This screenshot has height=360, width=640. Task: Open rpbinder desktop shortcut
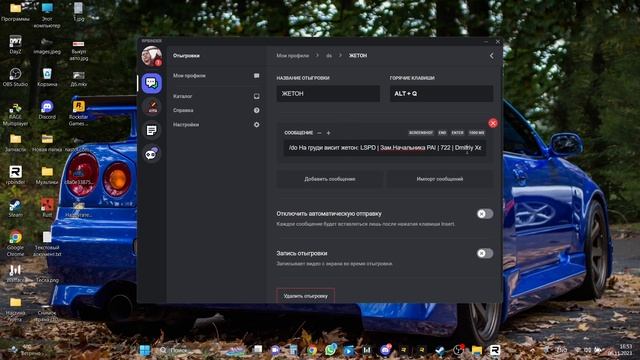pyautogui.click(x=15, y=176)
